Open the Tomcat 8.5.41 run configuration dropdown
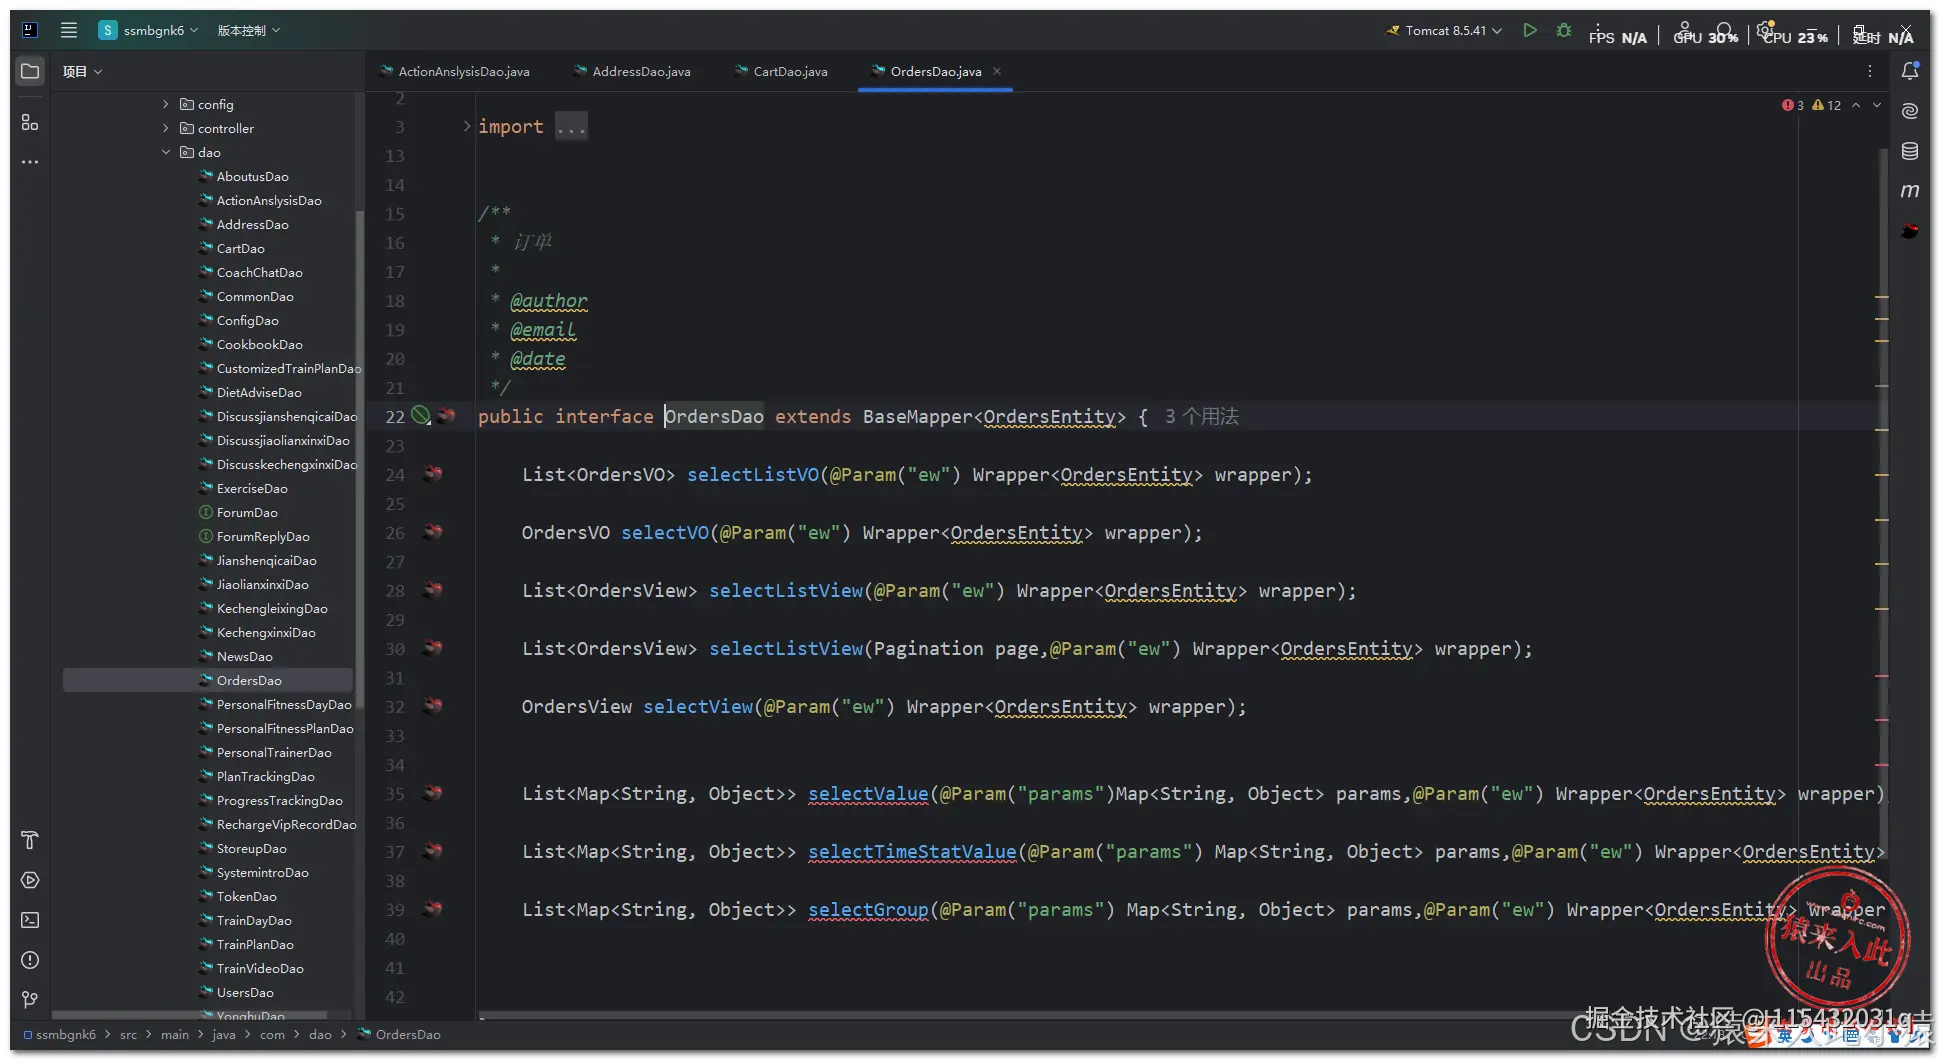The image size is (1941, 1061). [1444, 31]
